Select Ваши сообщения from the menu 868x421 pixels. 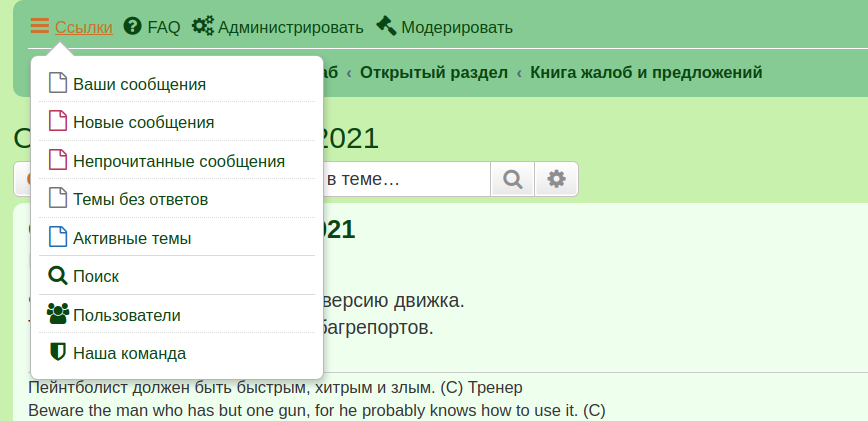tap(139, 84)
